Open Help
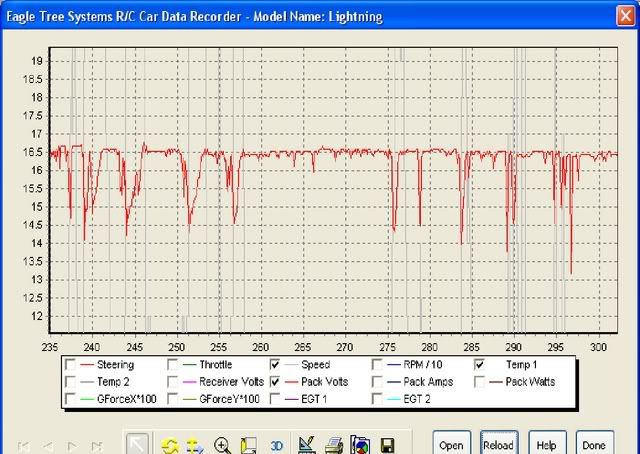The height and width of the screenshot is (454, 640). click(546, 445)
